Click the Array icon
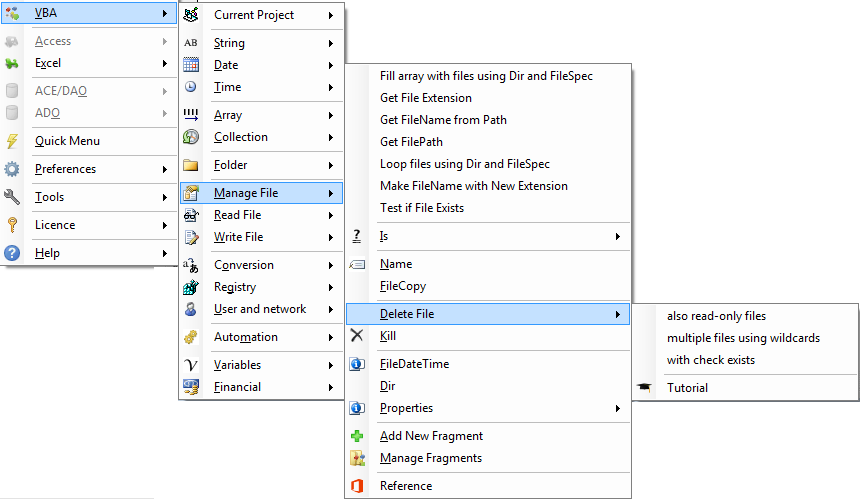Screen dimensions: 860x499 click(x=190, y=115)
